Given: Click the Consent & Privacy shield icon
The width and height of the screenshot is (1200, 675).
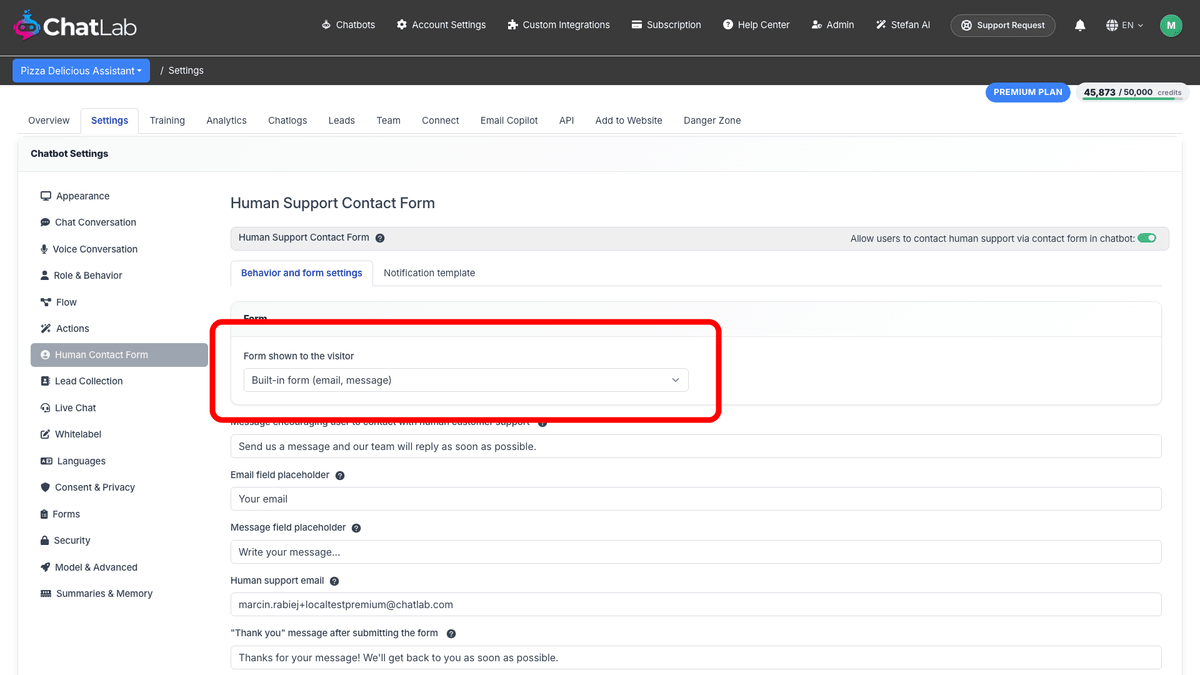Looking at the screenshot, I should click(45, 487).
